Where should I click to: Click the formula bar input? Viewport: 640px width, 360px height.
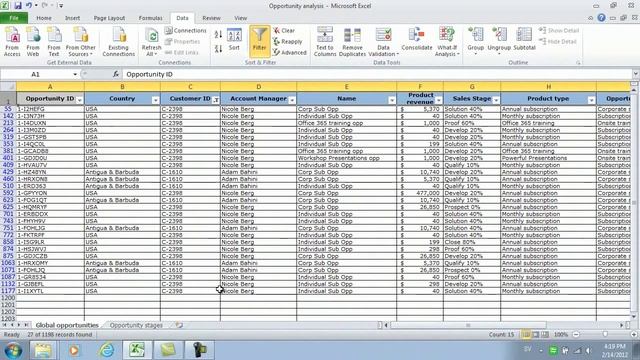tap(378, 74)
